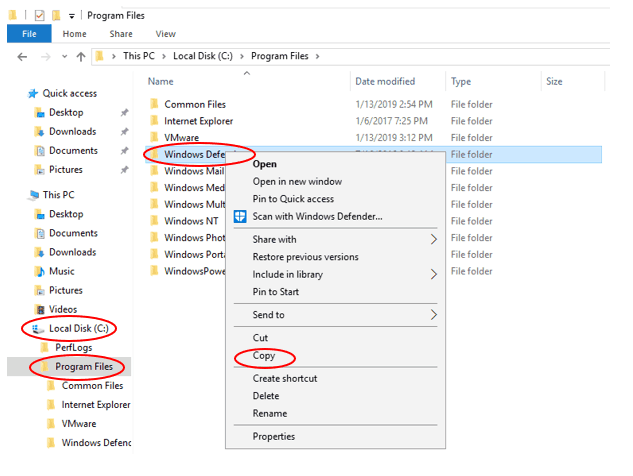Expand the Send to submenu arrow
Image resolution: width=633 pixels, height=476 pixels.
434,315
